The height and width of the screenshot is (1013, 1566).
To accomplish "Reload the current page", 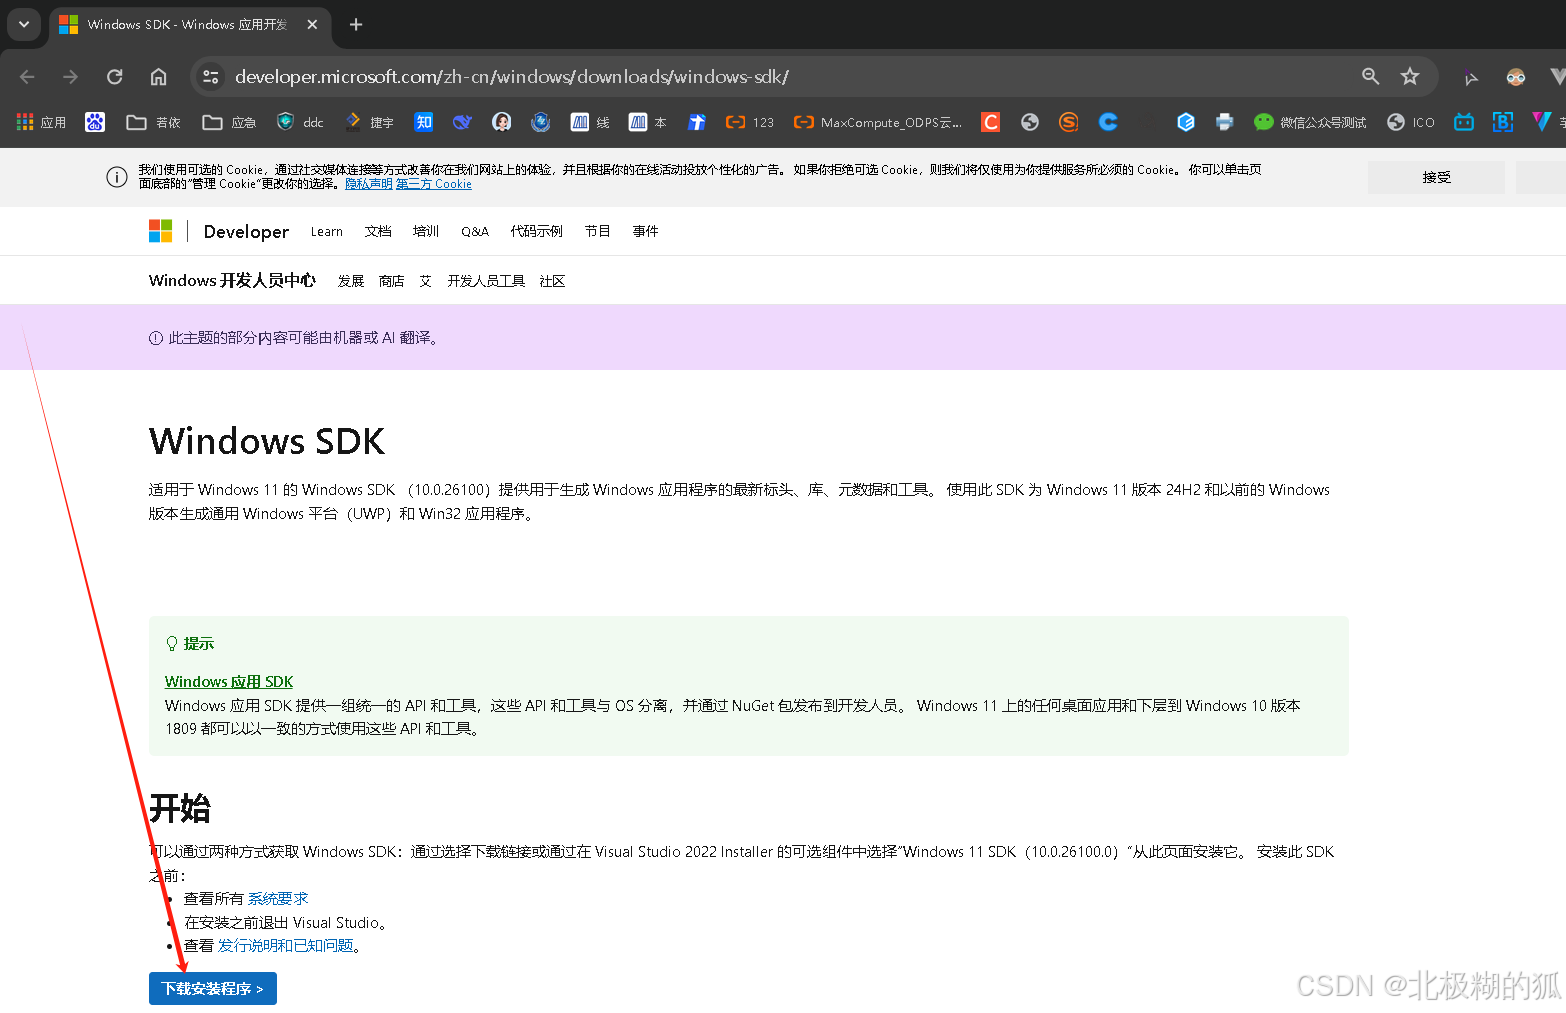I will pyautogui.click(x=115, y=77).
